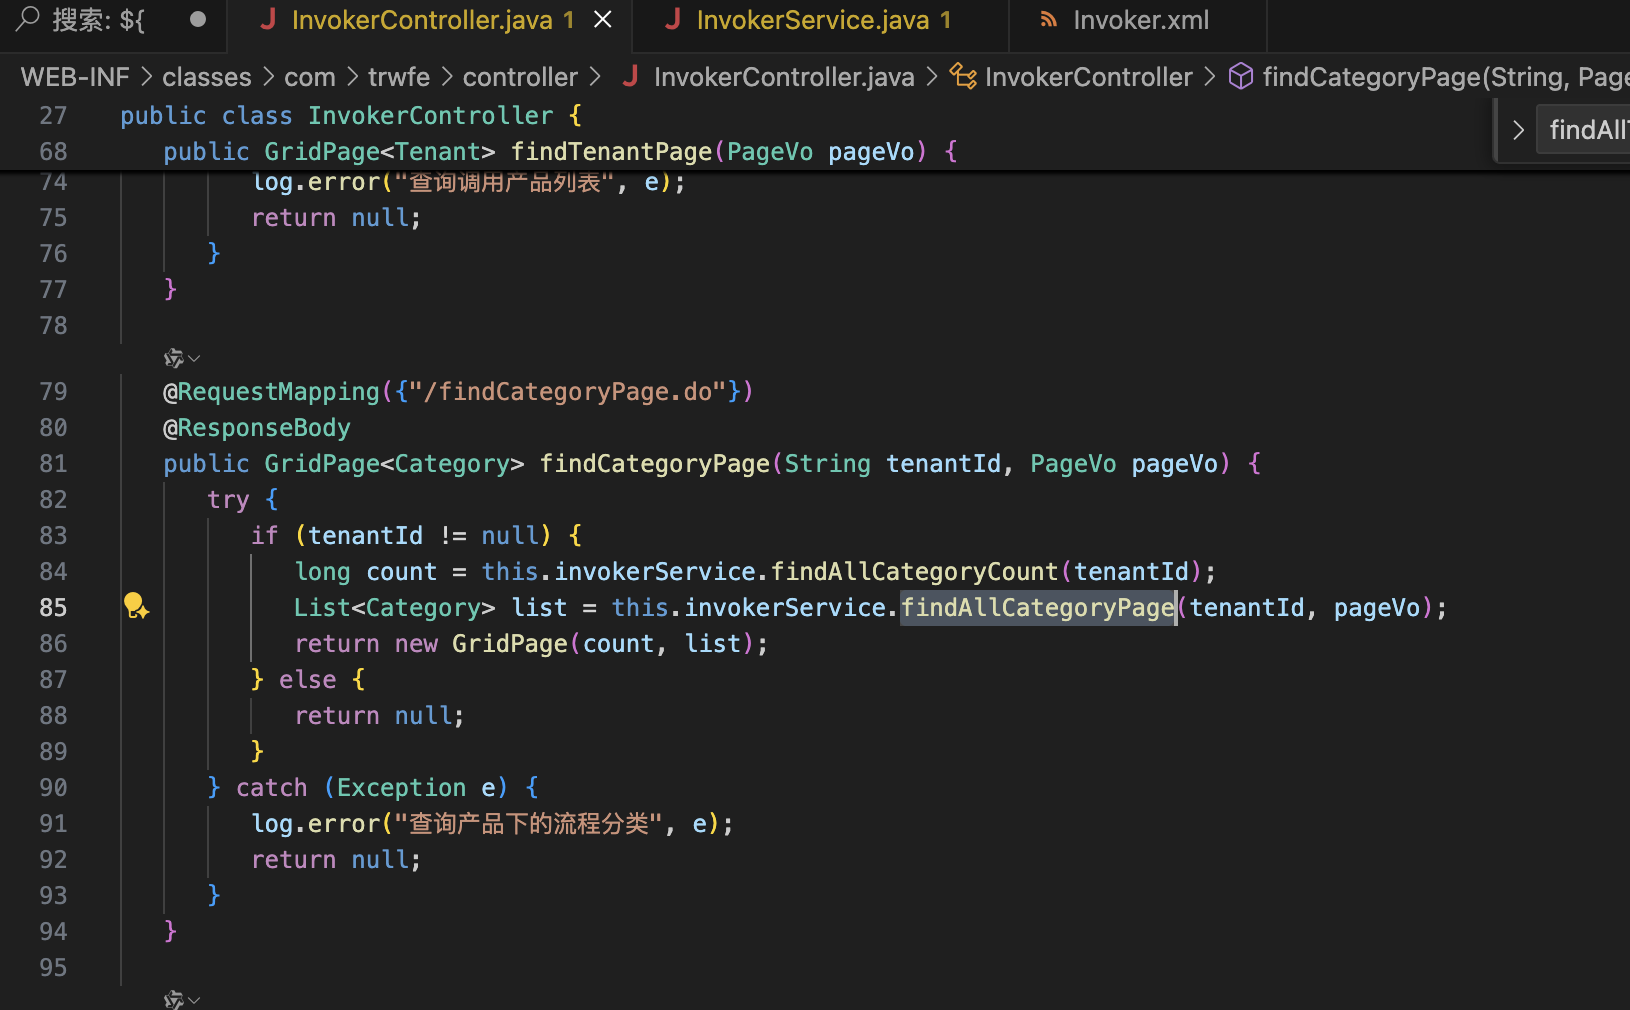Click the Java icon on the InvokerService.java tab

673,19
